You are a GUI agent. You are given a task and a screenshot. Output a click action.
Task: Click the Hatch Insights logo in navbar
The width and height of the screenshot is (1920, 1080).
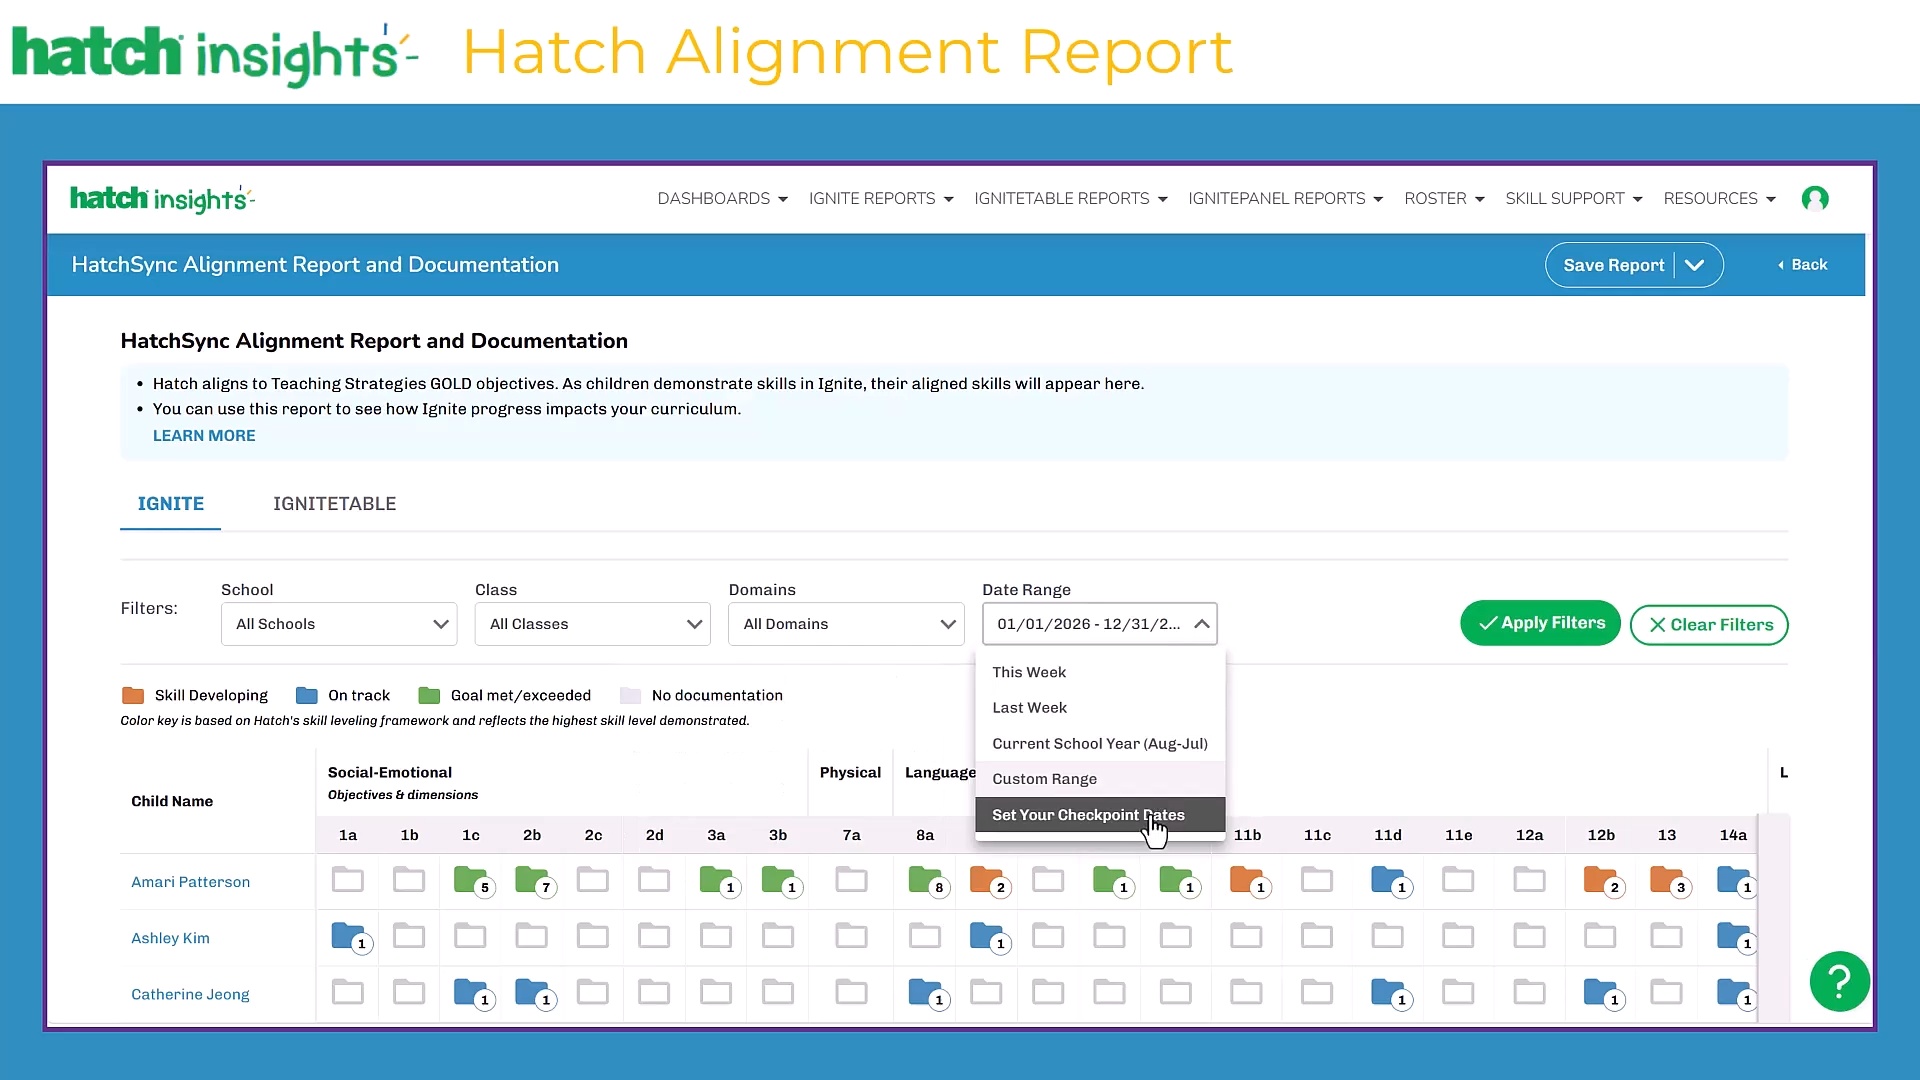[x=162, y=199]
